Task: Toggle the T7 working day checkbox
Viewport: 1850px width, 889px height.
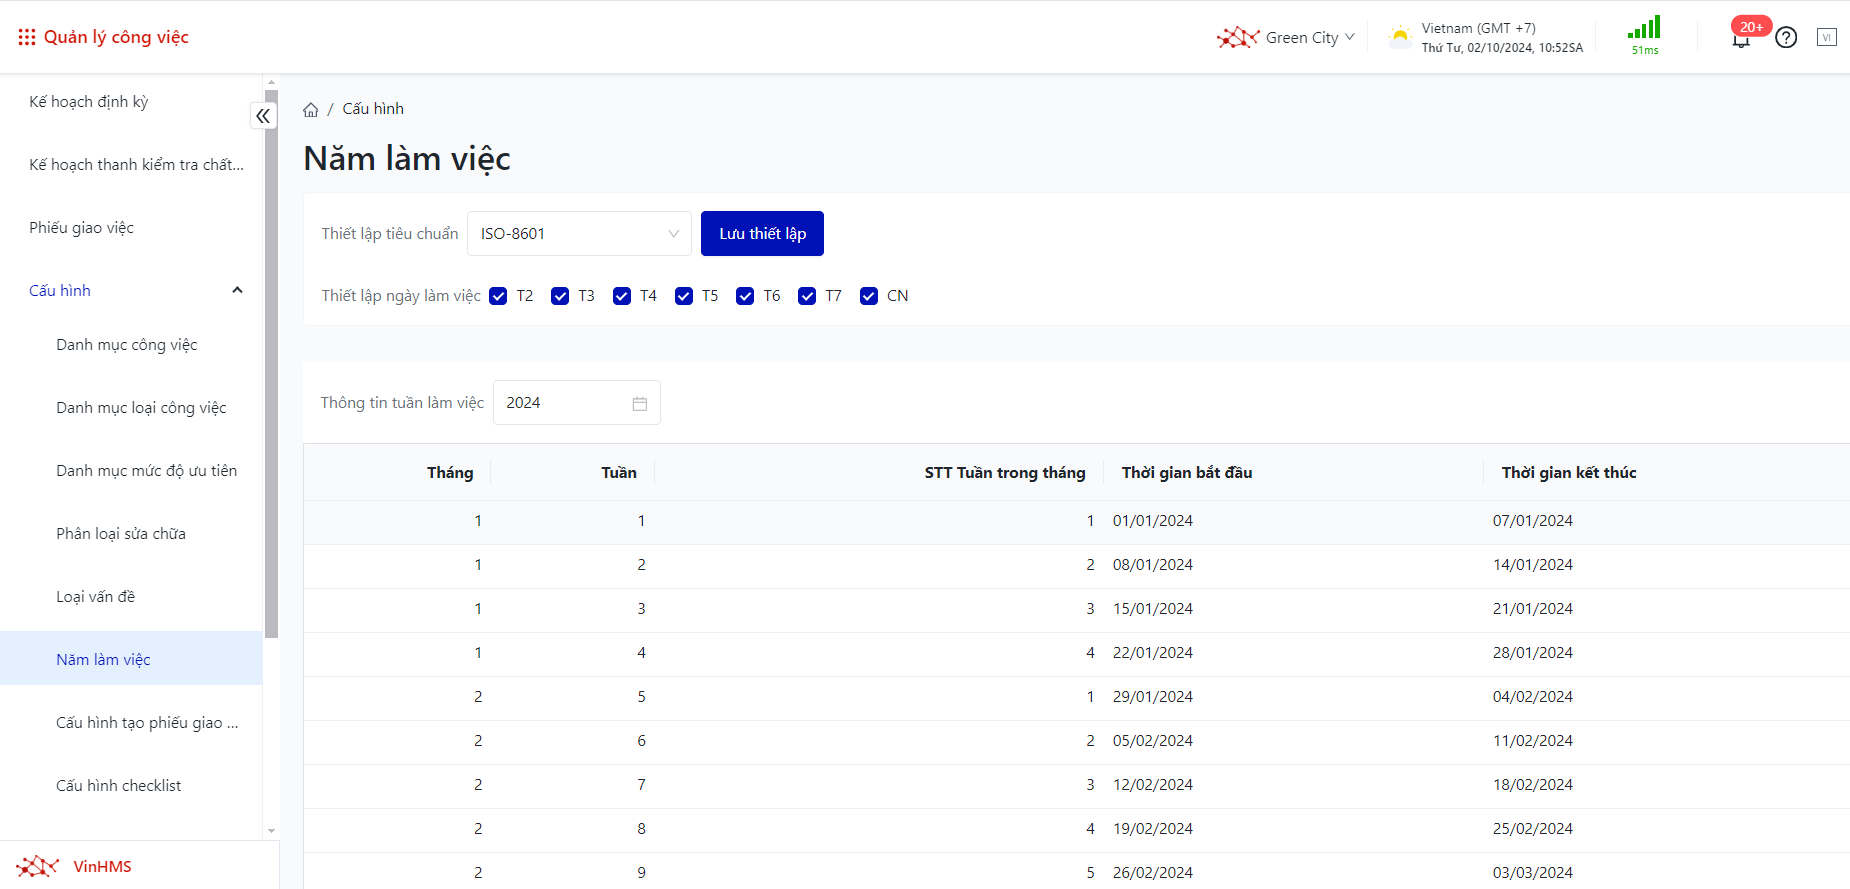Action: [x=807, y=296]
